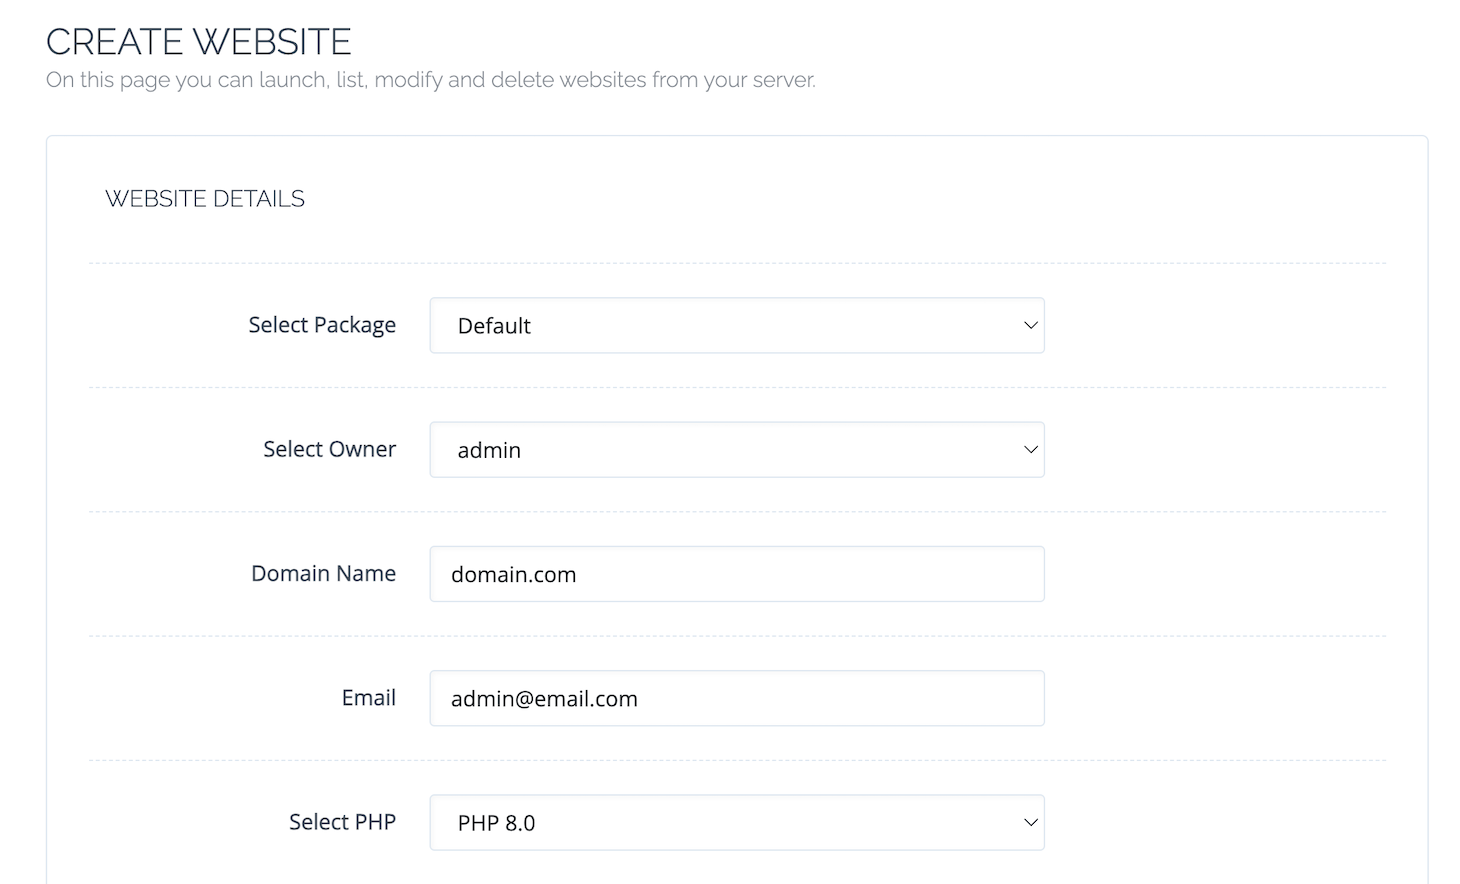
Task: Open the Select Owner dropdown
Action: (736, 450)
